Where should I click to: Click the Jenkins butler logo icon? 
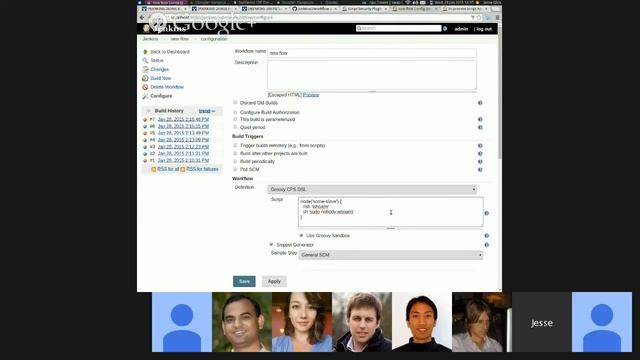click(146, 28)
